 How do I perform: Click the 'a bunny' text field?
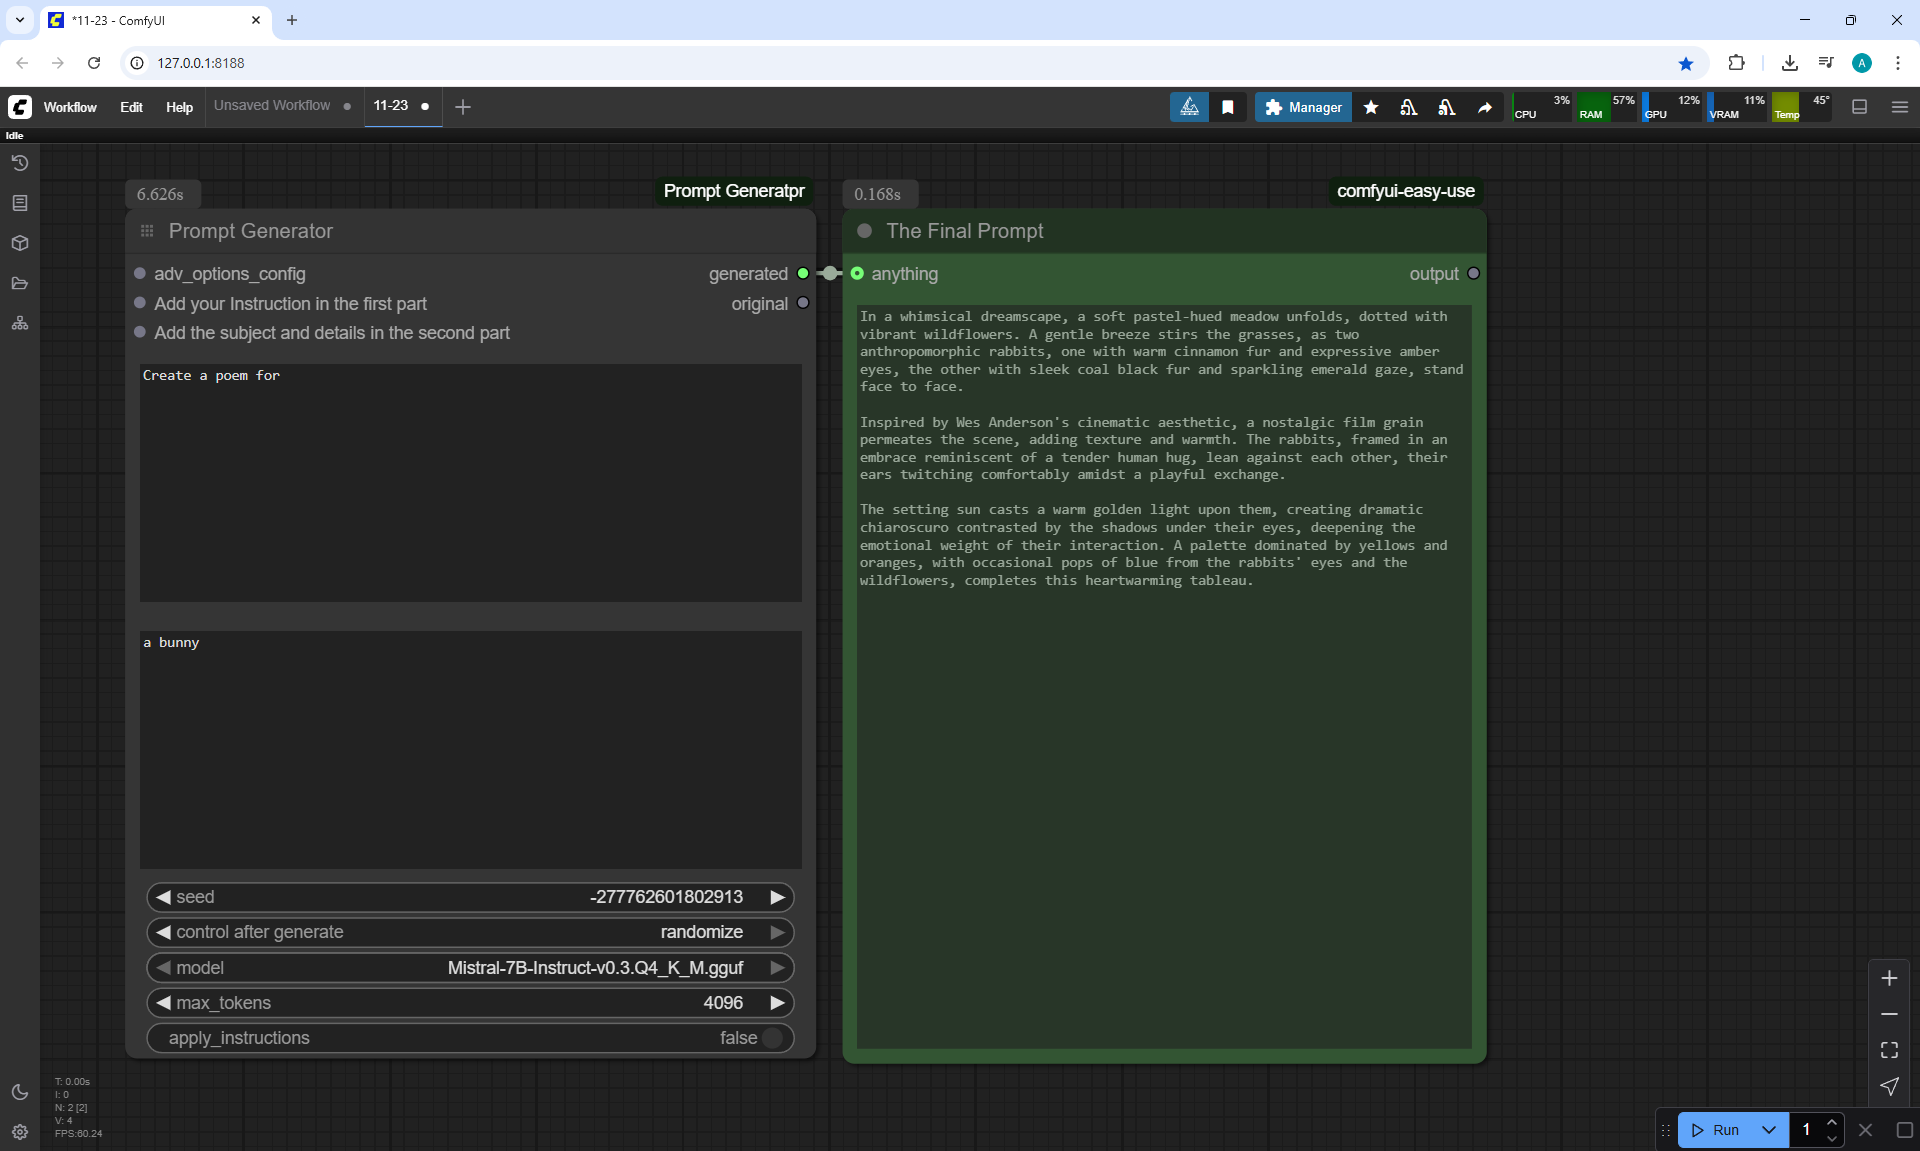(470, 749)
